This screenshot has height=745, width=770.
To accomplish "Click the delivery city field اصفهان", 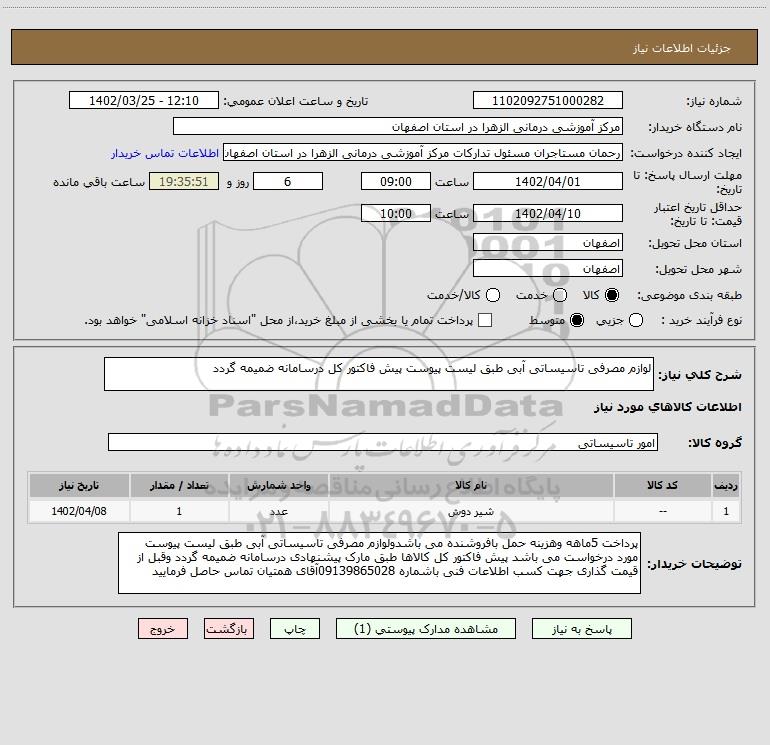I will pos(548,269).
